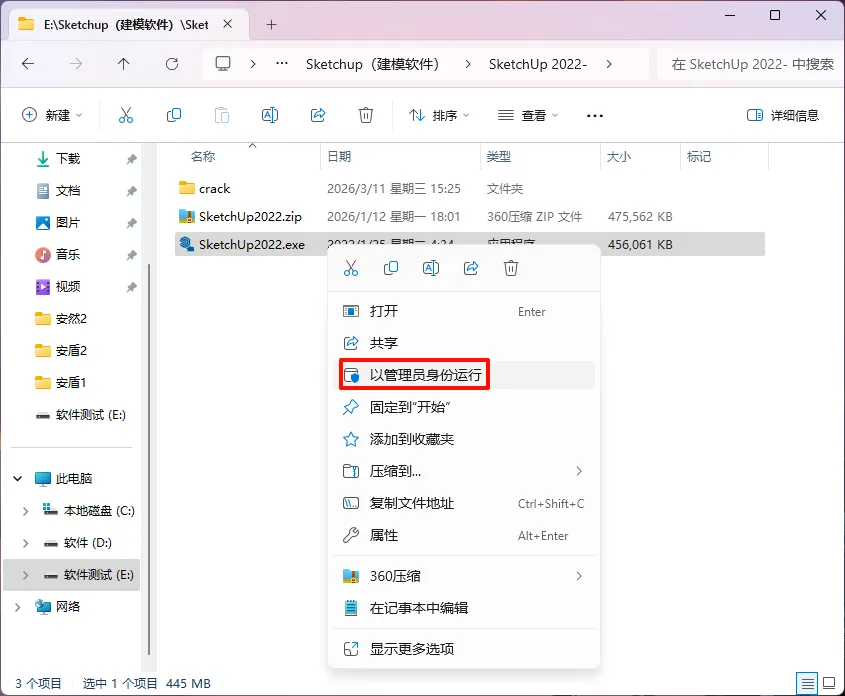Click chevron after Sketchup（建模软件）breadcrumb
Image resolution: width=845 pixels, height=696 pixels.
(x=468, y=64)
